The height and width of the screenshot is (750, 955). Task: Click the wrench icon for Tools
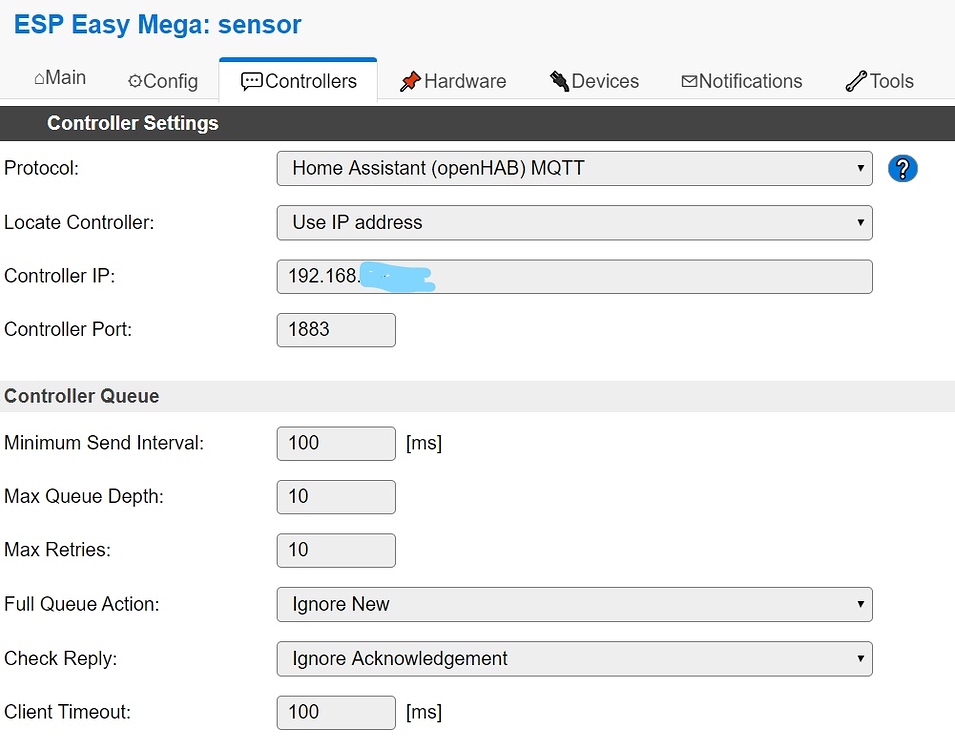point(856,81)
